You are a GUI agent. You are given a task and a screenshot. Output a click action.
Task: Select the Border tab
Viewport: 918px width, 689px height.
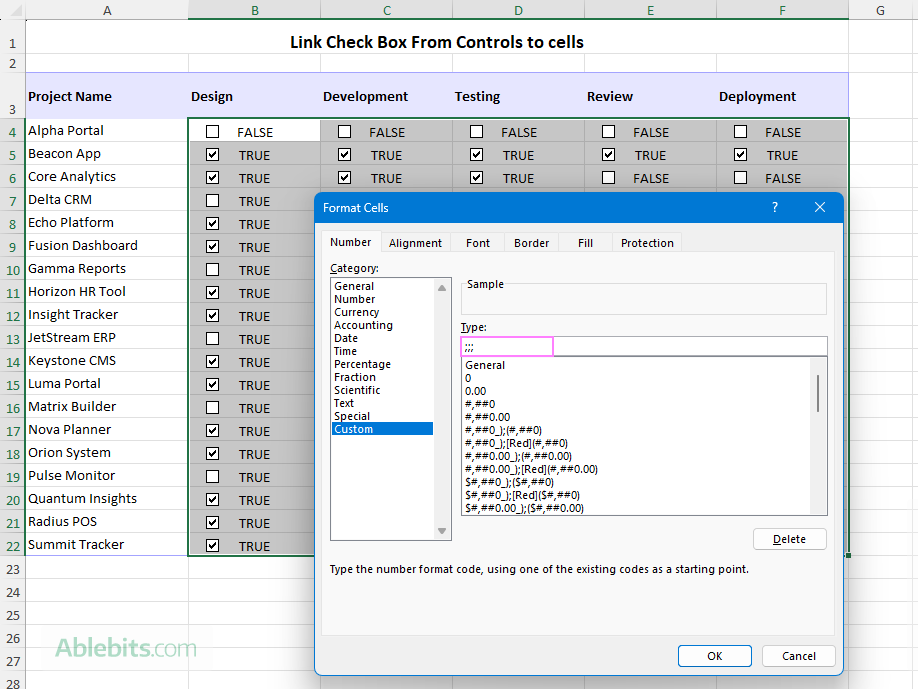pyautogui.click(x=531, y=242)
